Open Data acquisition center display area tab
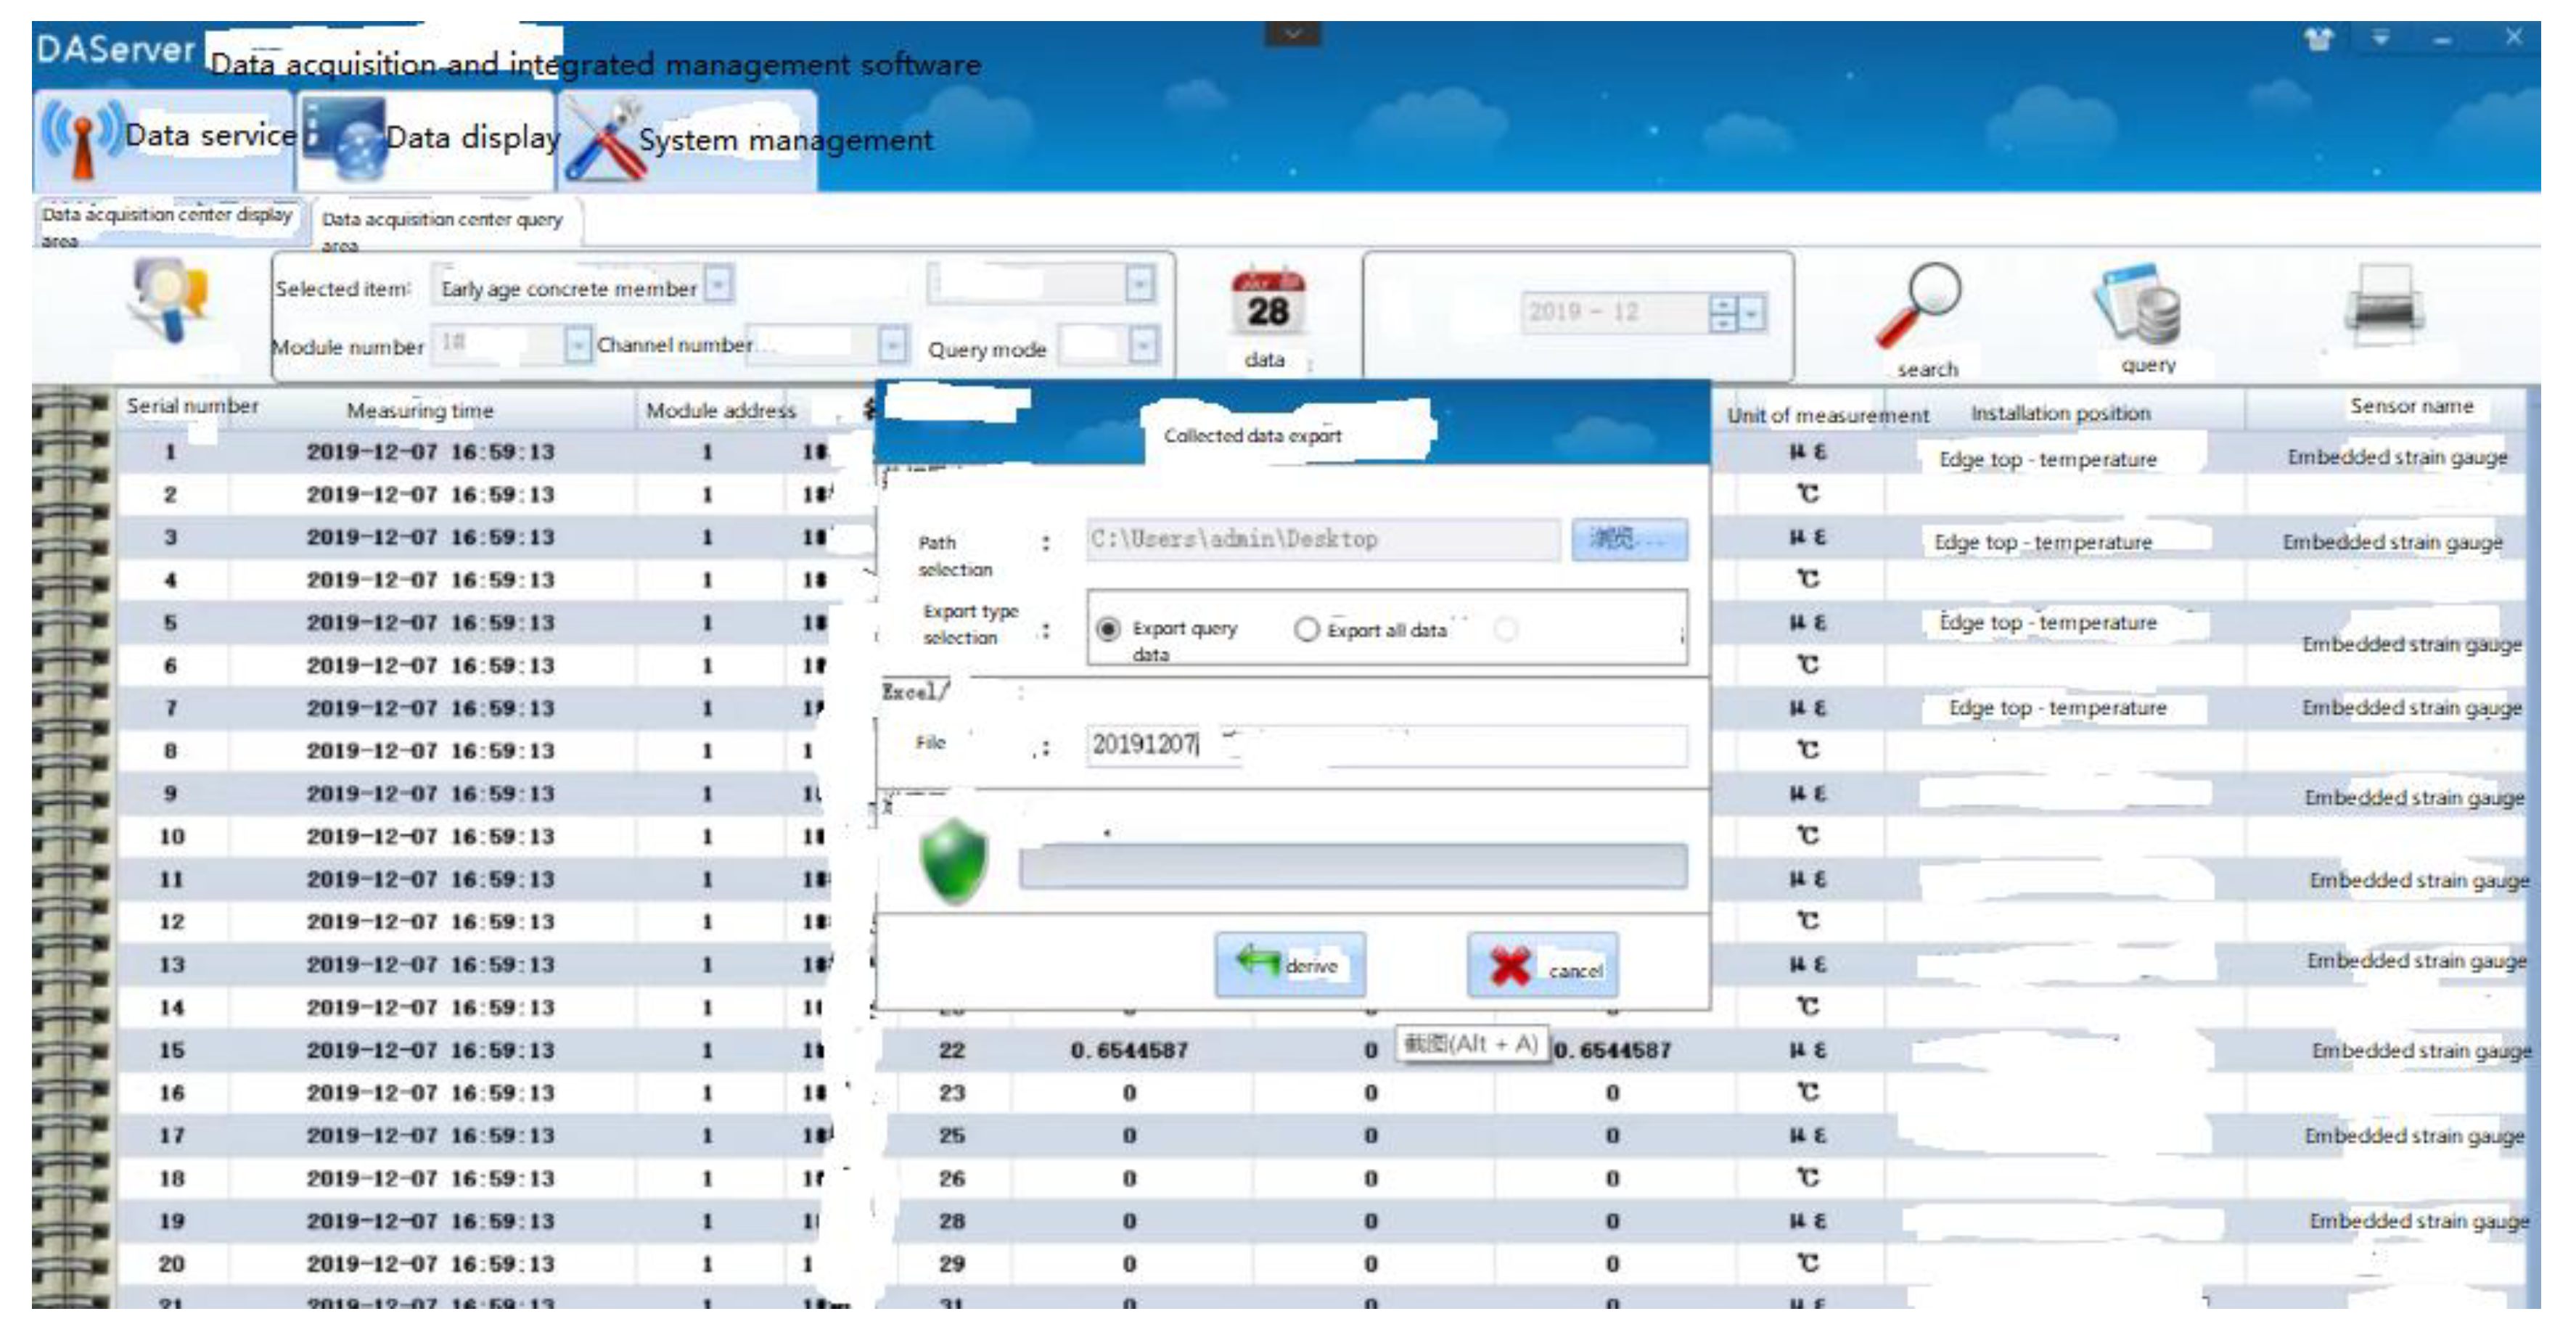Viewport: 2576px width, 1343px height. point(166,217)
